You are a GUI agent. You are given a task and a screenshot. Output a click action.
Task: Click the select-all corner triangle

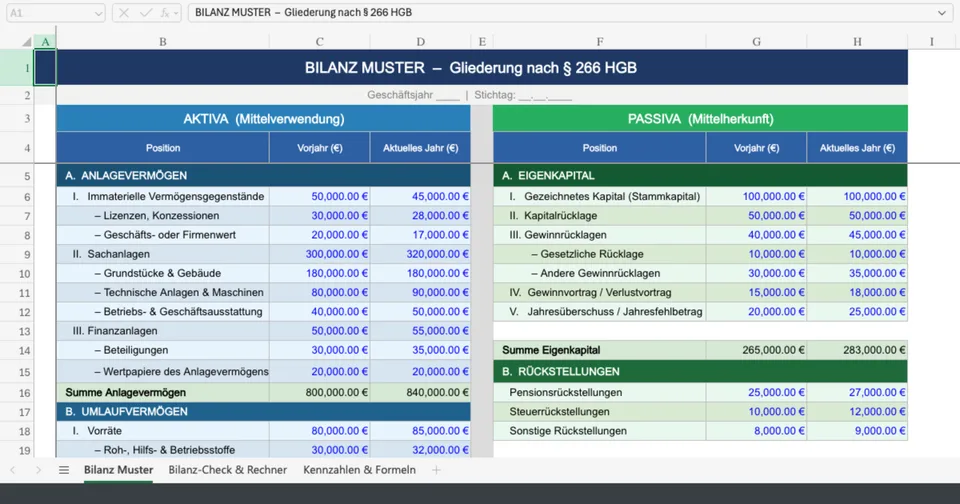click(27, 42)
